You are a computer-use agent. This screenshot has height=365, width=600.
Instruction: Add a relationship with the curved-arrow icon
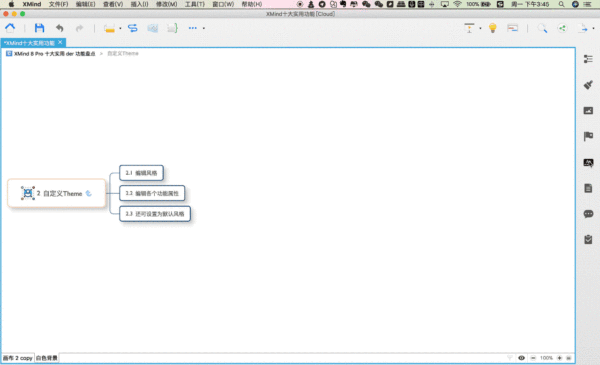132,28
